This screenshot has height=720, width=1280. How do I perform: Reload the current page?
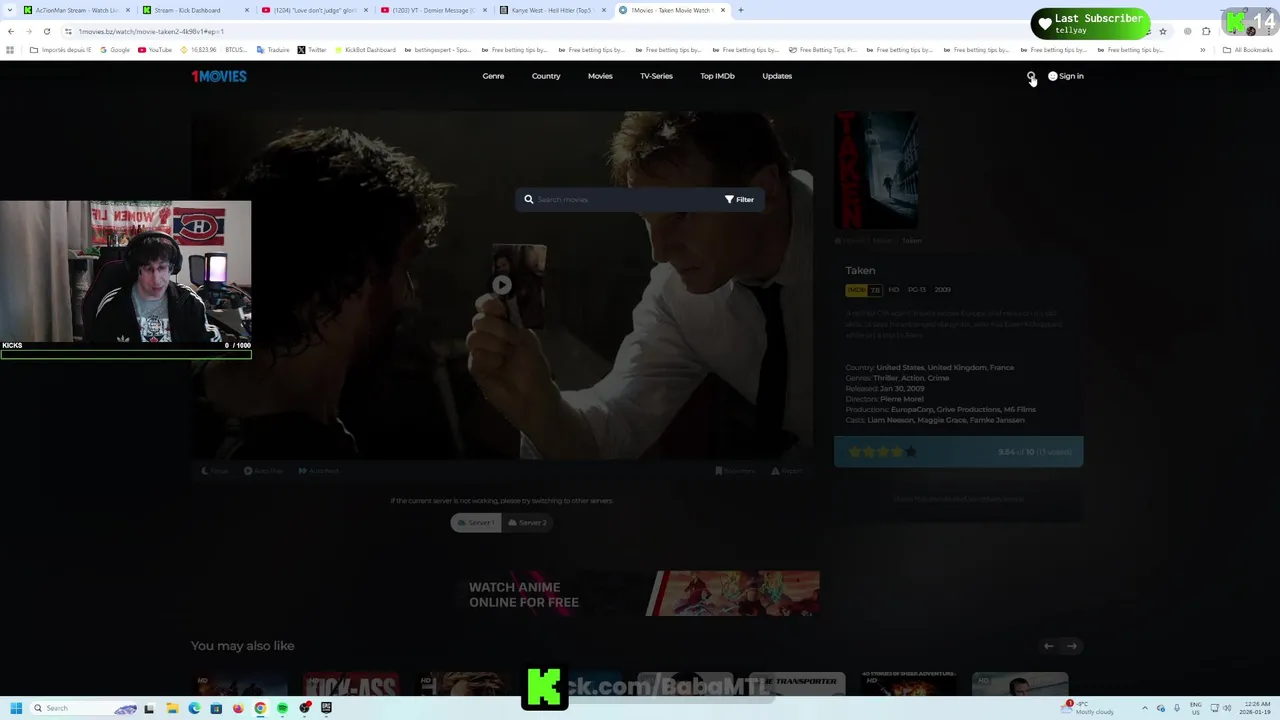pyautogui.click(x=46, y=31)
